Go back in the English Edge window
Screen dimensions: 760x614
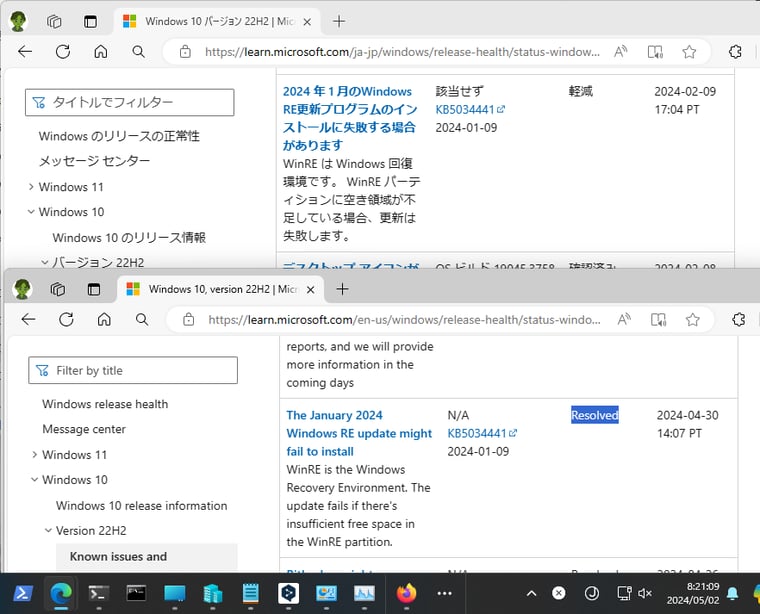[29, 319]
